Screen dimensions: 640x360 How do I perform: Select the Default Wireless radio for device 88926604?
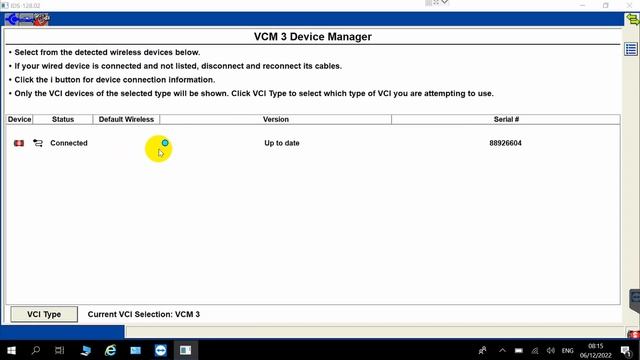(165, 142)
